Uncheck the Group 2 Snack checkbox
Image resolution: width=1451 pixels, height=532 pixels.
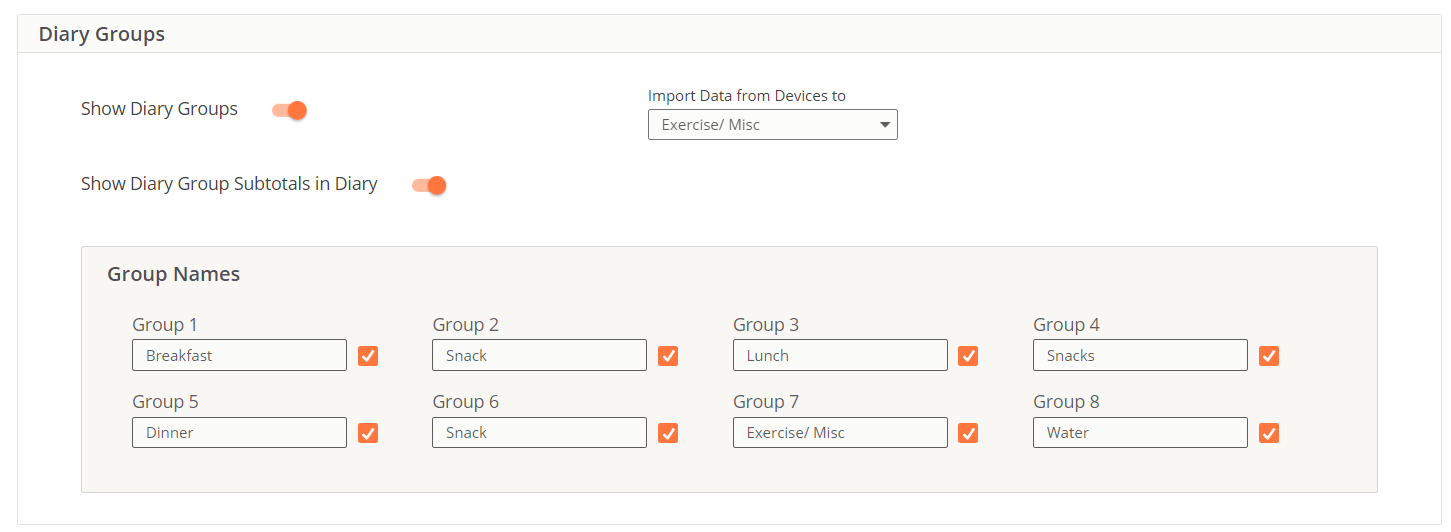pos(668,356)
